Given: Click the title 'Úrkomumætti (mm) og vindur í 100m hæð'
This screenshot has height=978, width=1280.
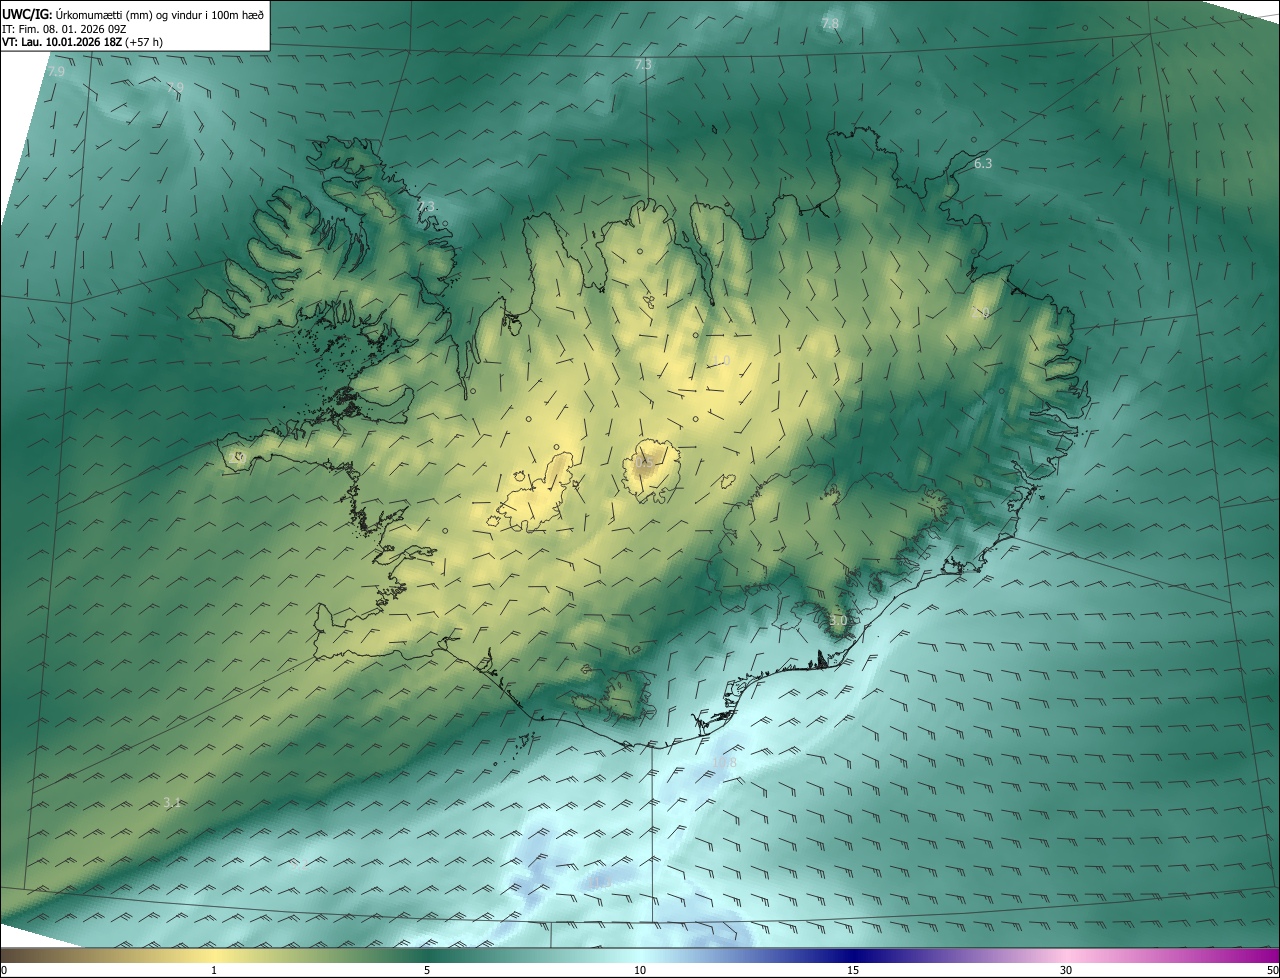Looking at the screenshot, I should pyautogui.click(x=159, y=15).
